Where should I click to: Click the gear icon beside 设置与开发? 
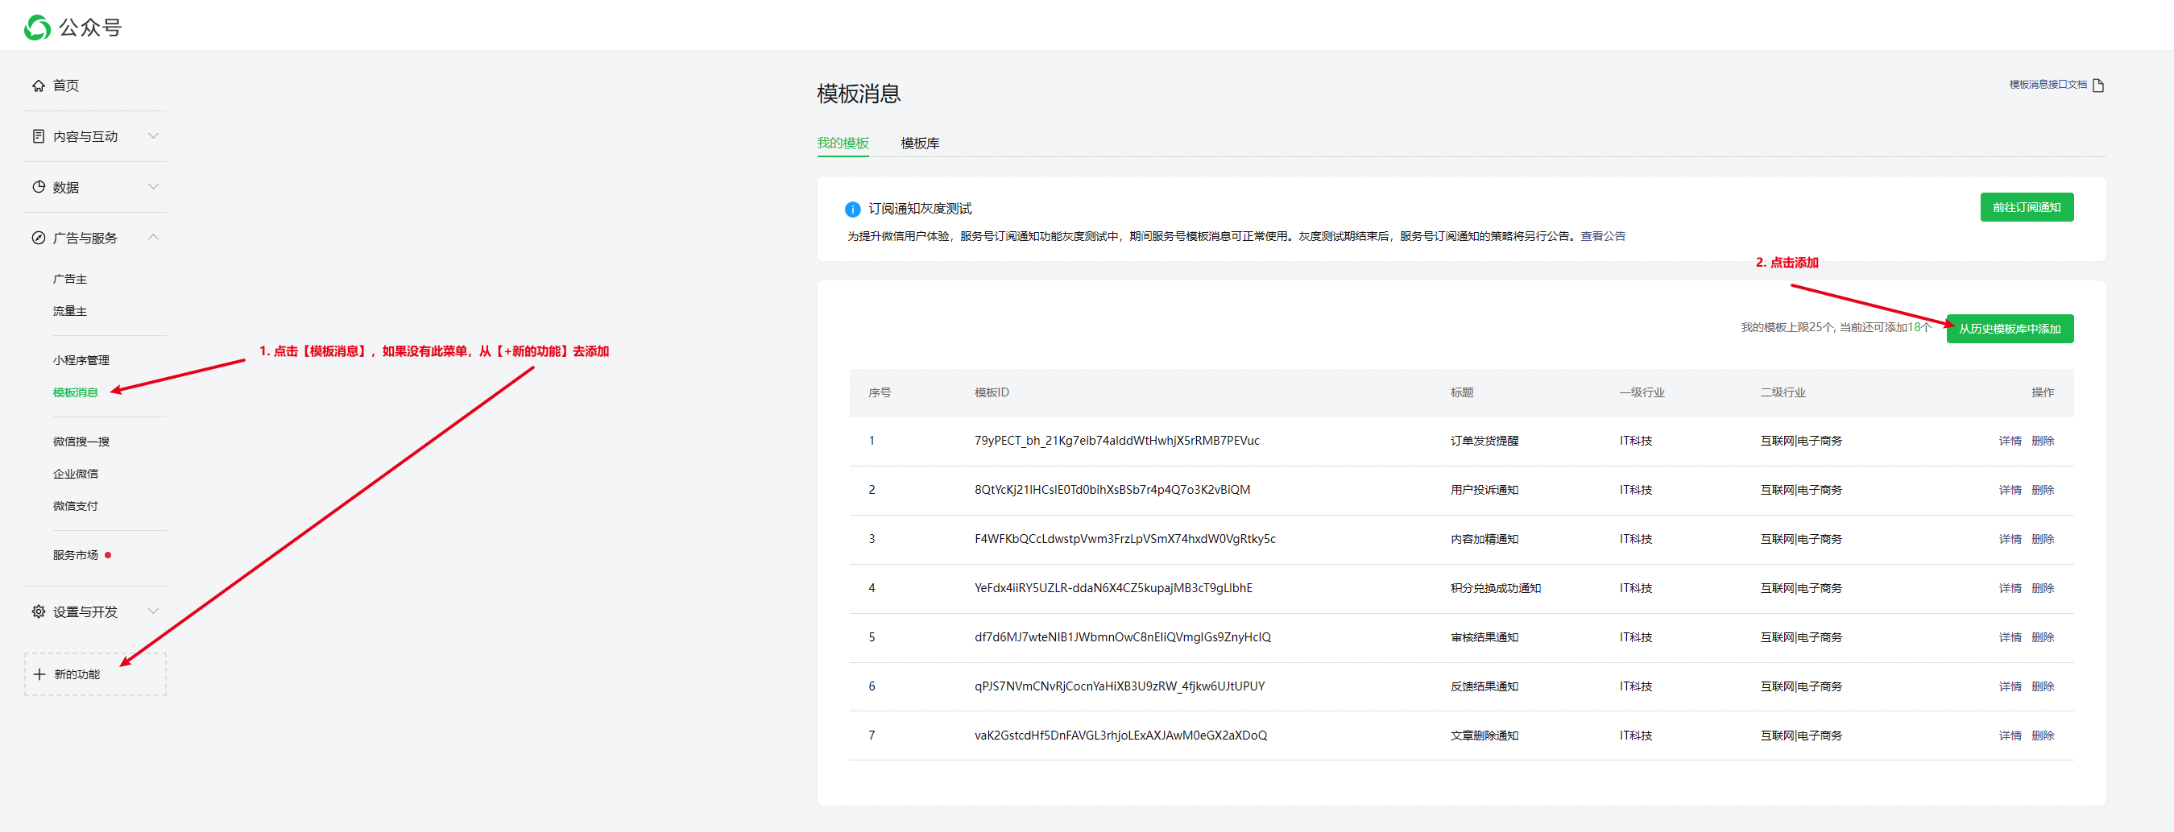point(38,611)
